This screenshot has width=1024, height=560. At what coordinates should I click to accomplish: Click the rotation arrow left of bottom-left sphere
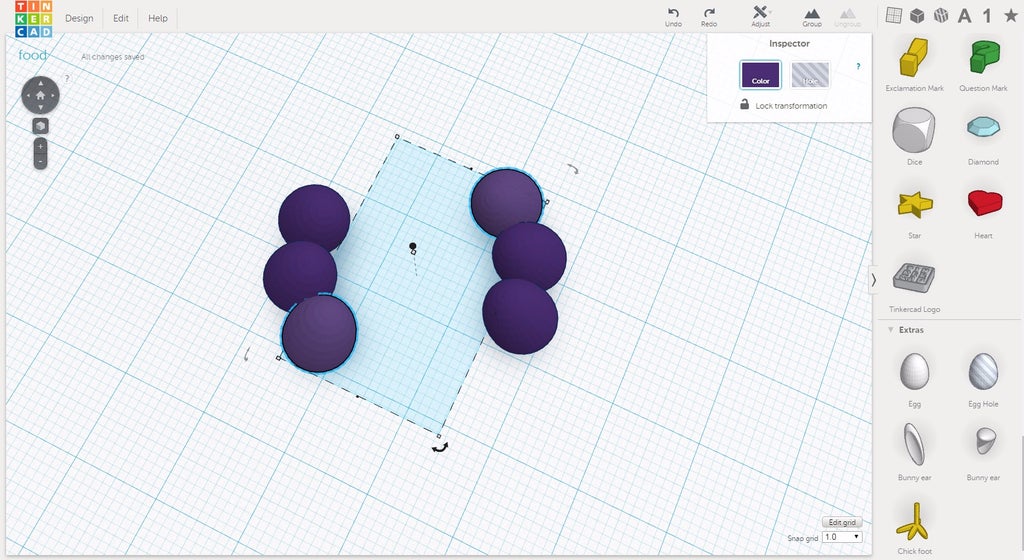click(x=246, y=354)
